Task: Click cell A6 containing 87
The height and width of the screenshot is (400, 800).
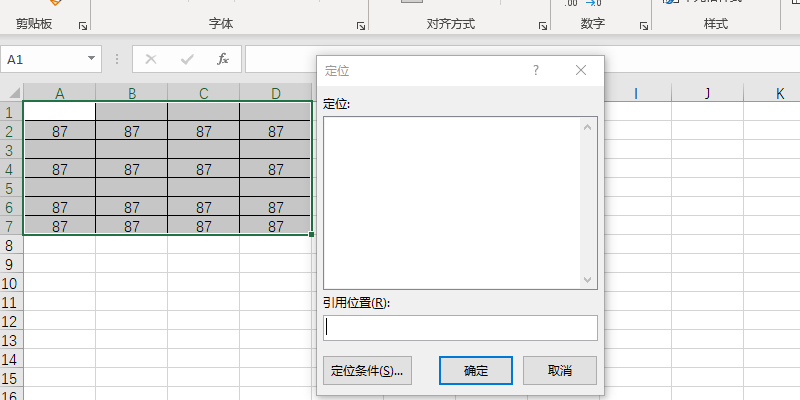Action: pyautogui.click(x=60, y=207)
